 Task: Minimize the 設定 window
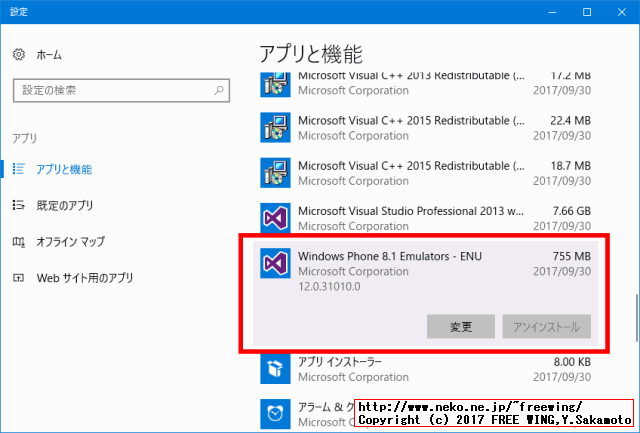pos(552,12)
